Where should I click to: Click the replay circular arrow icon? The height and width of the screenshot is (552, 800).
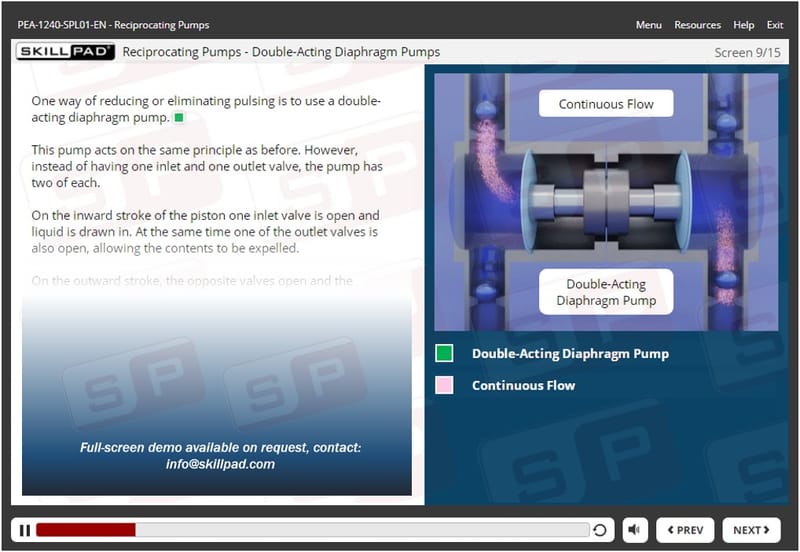click(x=600, y=530)
